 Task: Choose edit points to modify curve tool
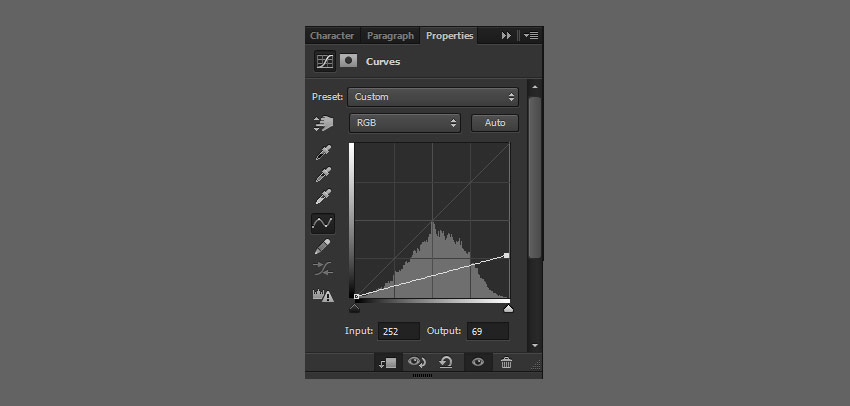click(x=323, y=223)
